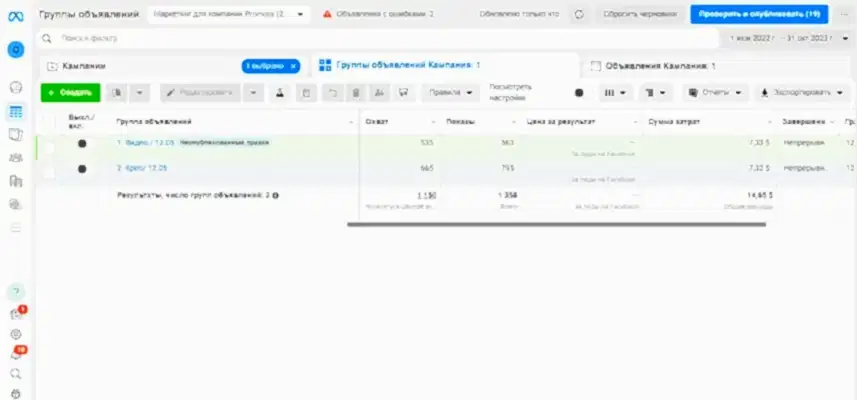Toggle on/off switch for first ad group
The width and height of the screenshot is (857, 400).
82,143
